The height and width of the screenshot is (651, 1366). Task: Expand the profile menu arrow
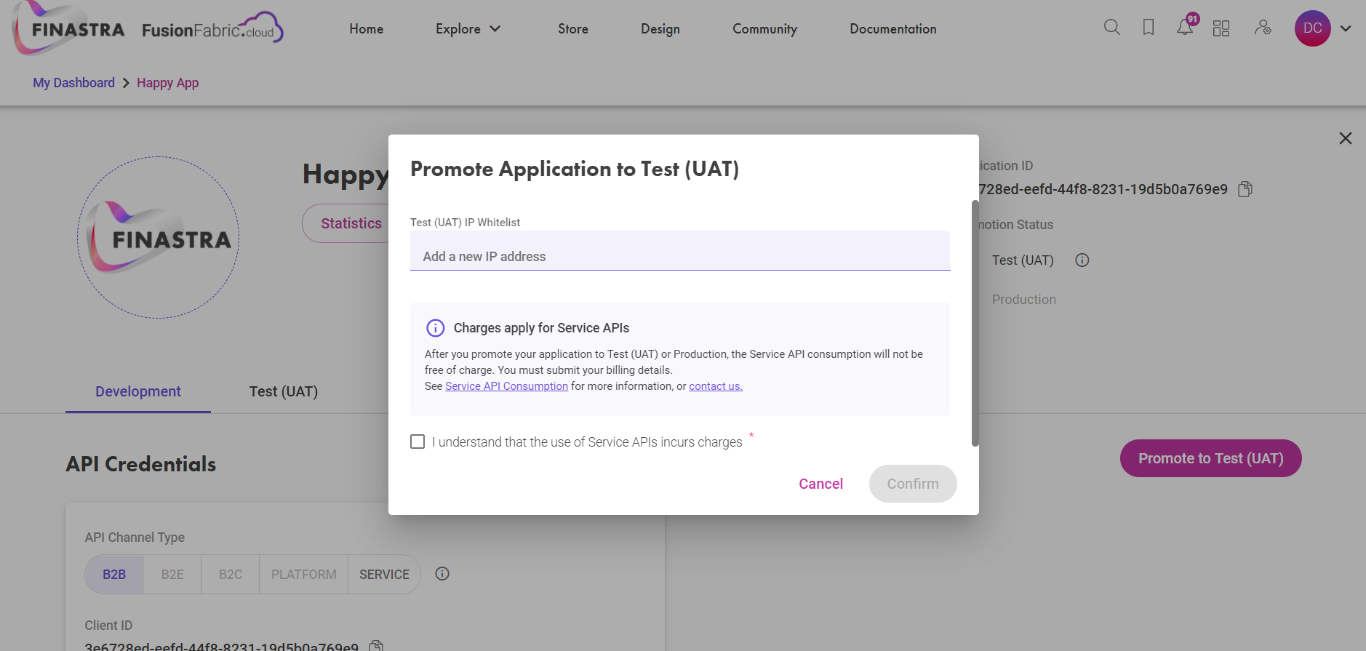click(x=1346, y=28)
